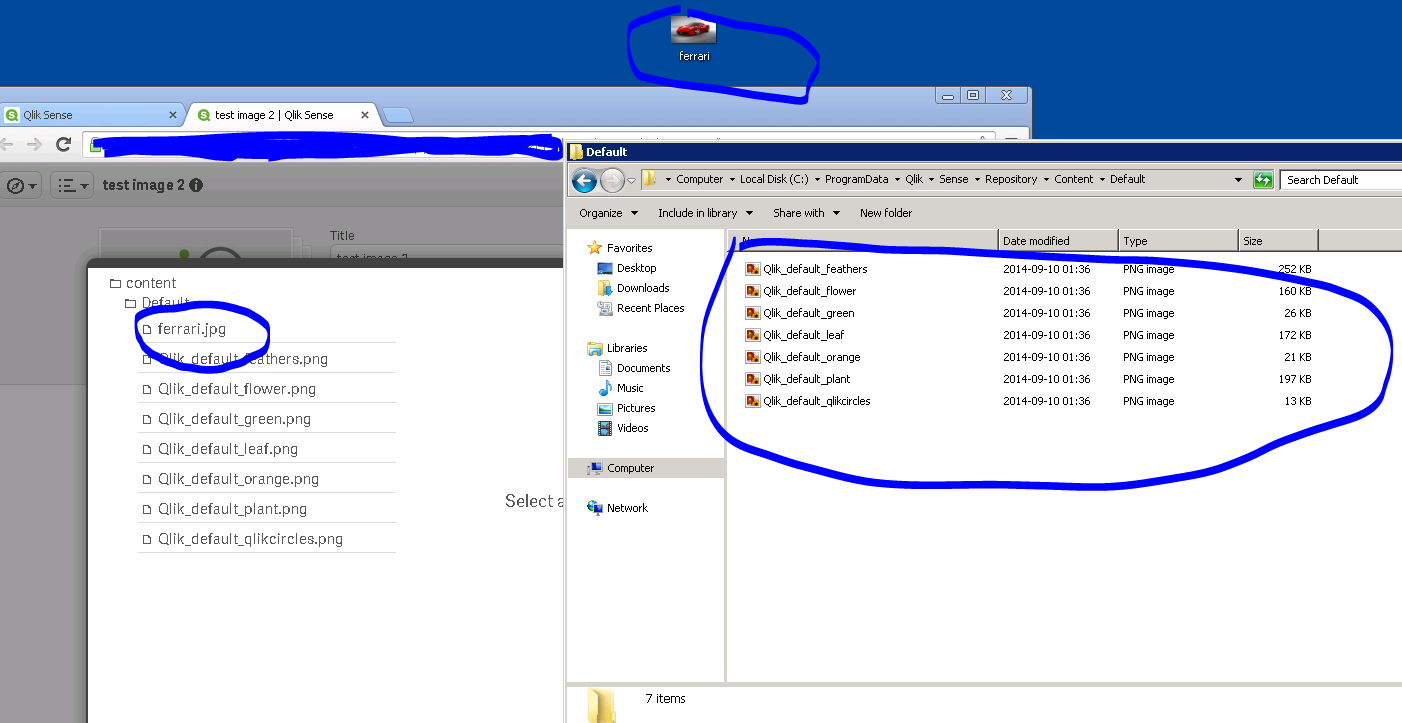
Task: Go back in the Explorer window
Action: tap(584, 180)
